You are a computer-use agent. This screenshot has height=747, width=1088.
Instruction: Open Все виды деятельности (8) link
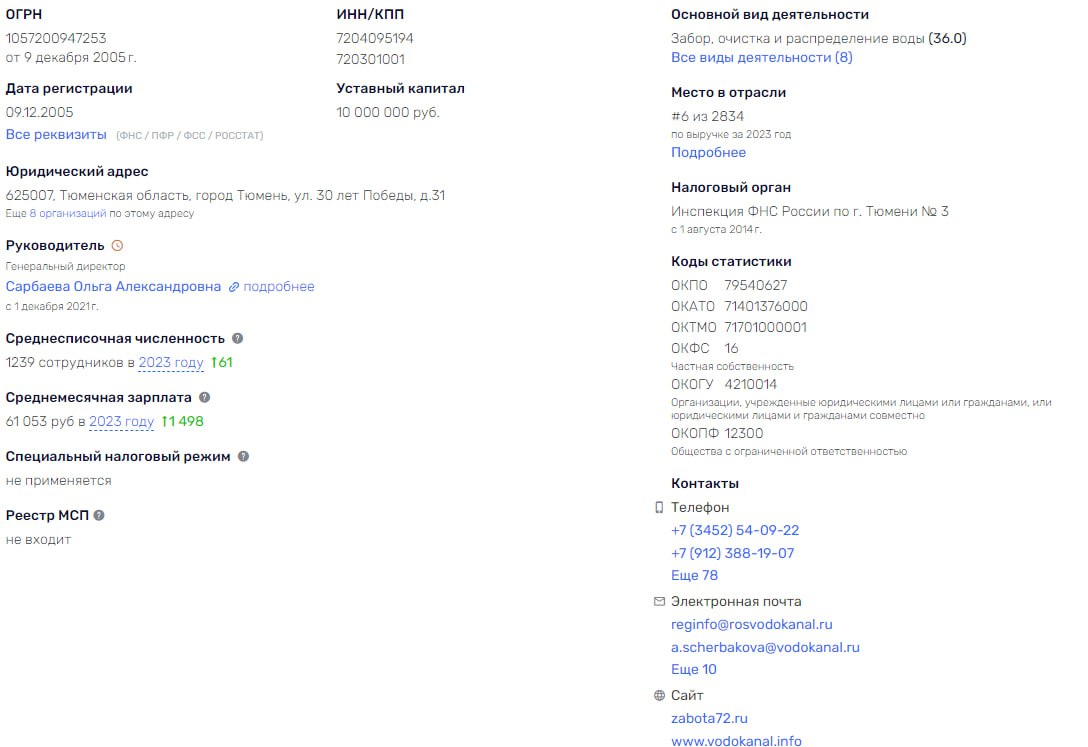[x=762, y=58]
